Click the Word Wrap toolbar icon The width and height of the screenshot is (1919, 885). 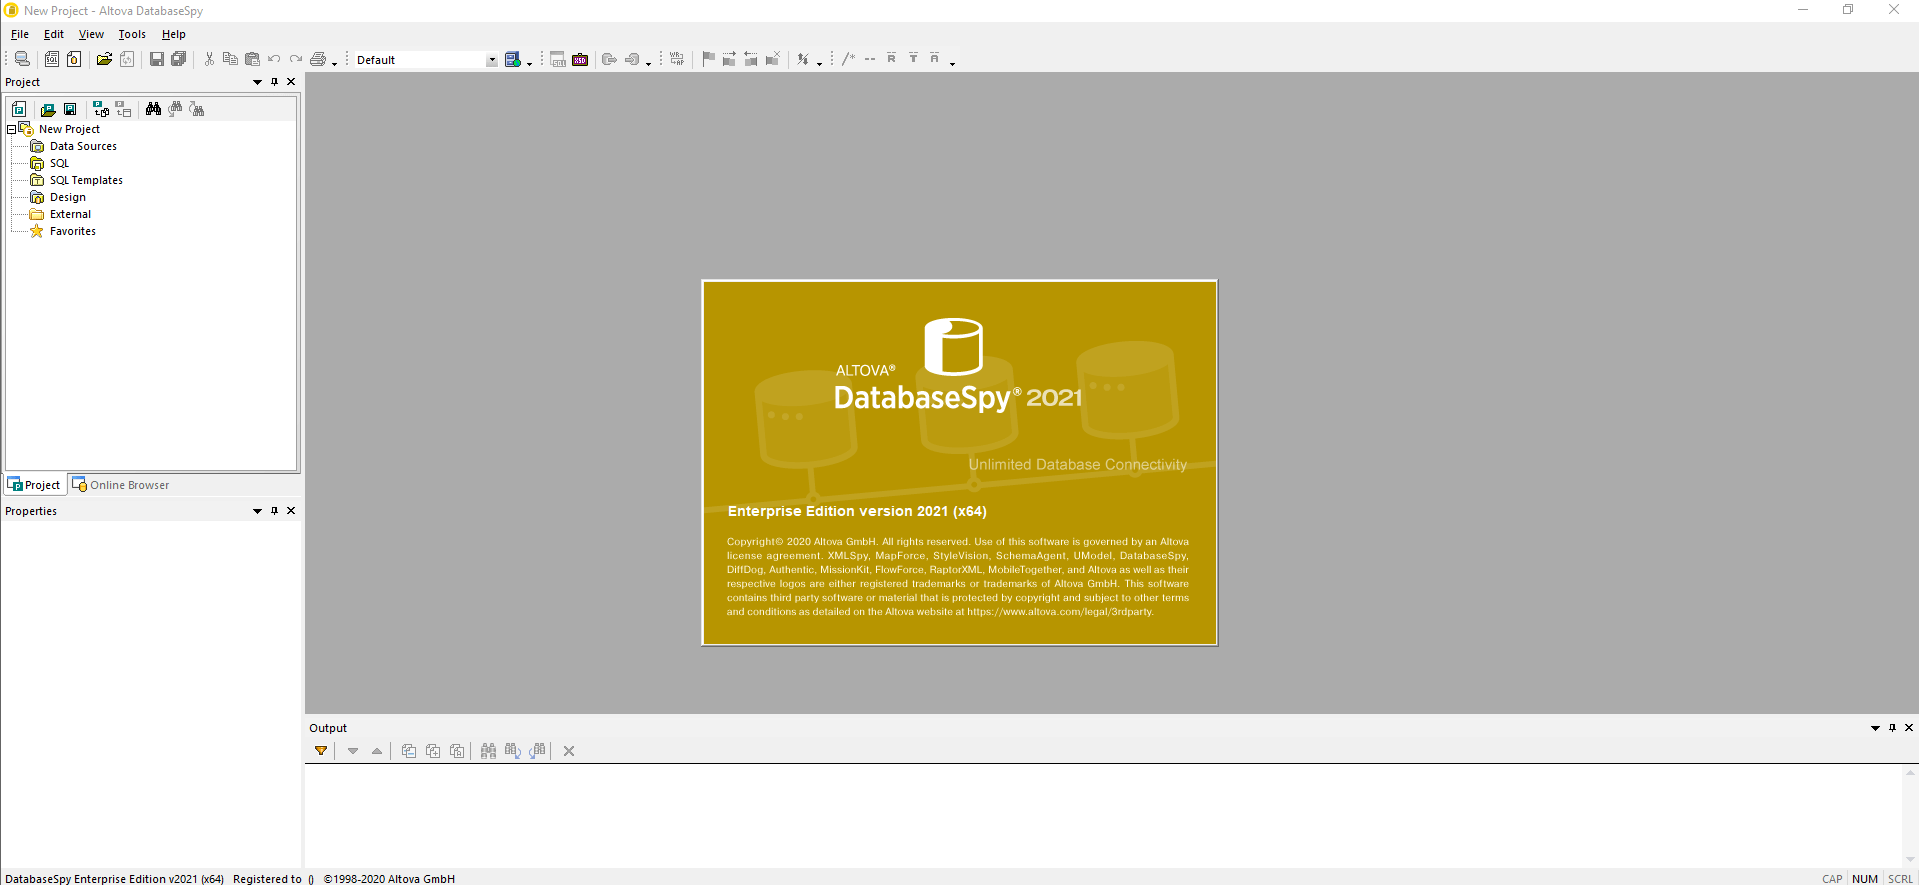677,59
